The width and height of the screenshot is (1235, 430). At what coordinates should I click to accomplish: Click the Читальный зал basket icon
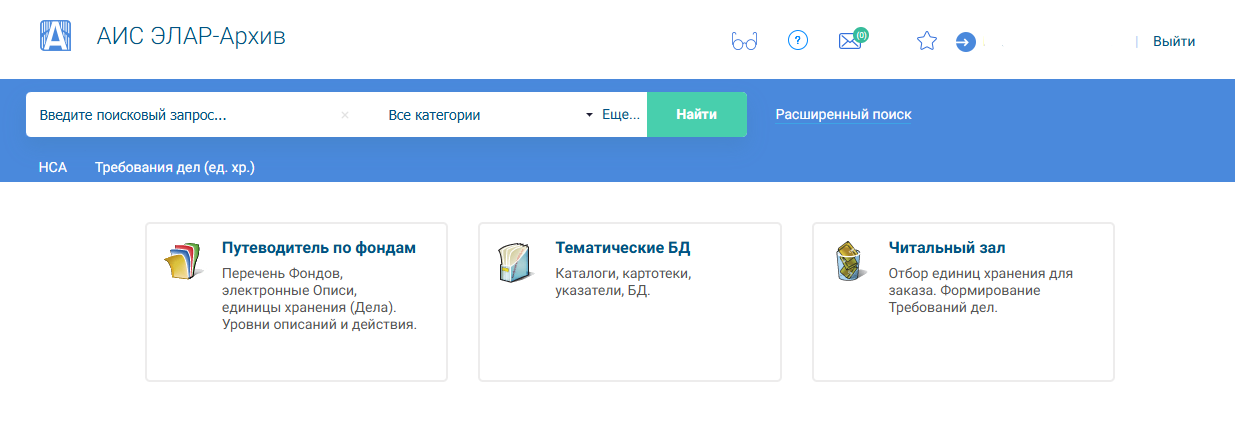(x=849, y=262)
